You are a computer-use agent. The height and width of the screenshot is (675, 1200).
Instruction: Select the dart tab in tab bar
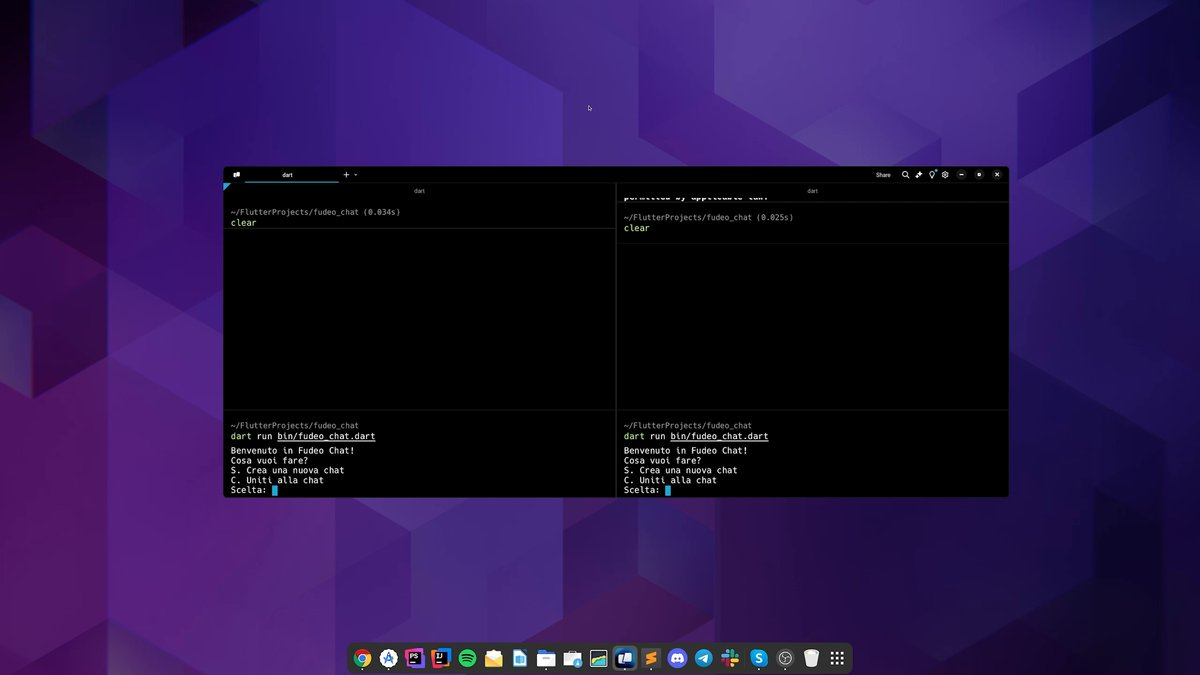coord(288,175)
